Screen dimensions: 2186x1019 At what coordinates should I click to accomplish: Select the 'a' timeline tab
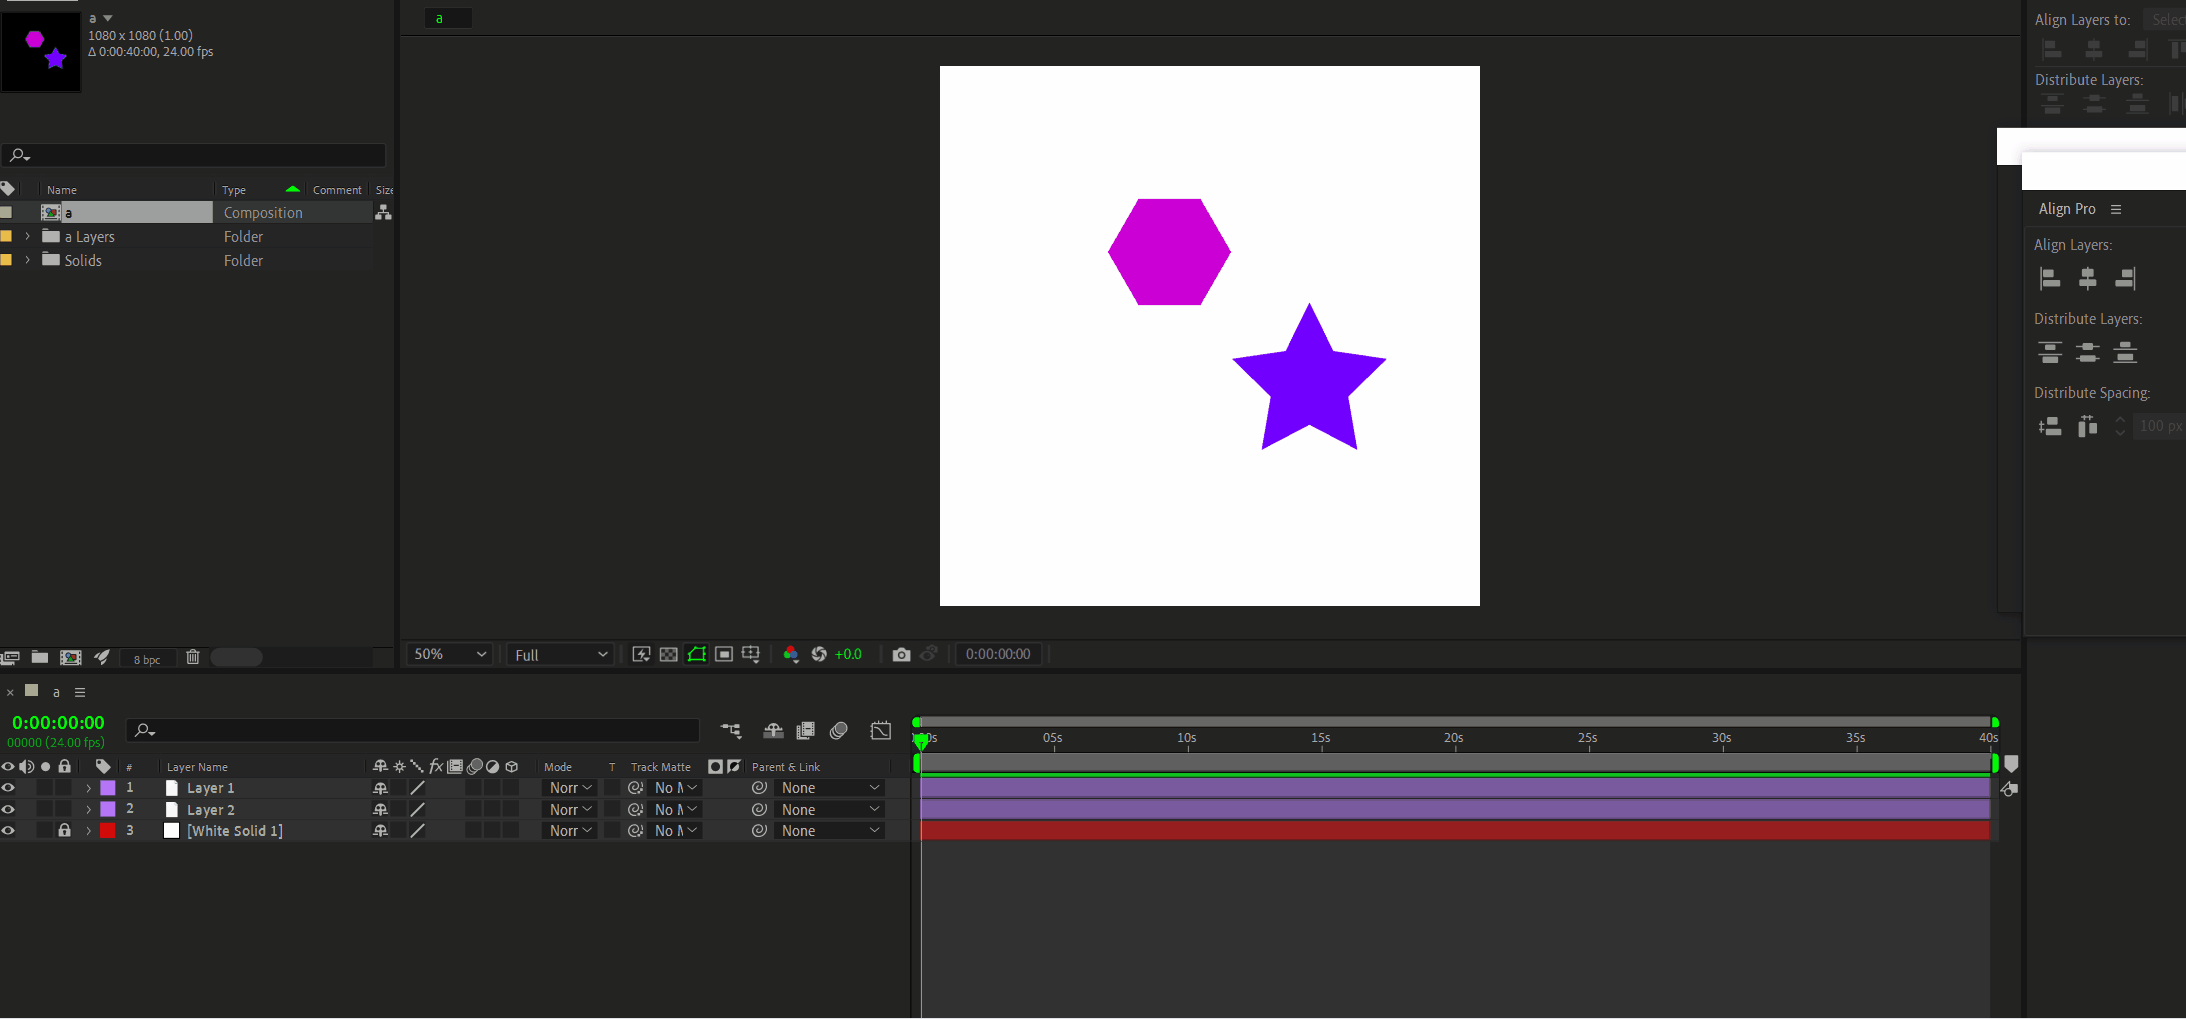[56, 692]
